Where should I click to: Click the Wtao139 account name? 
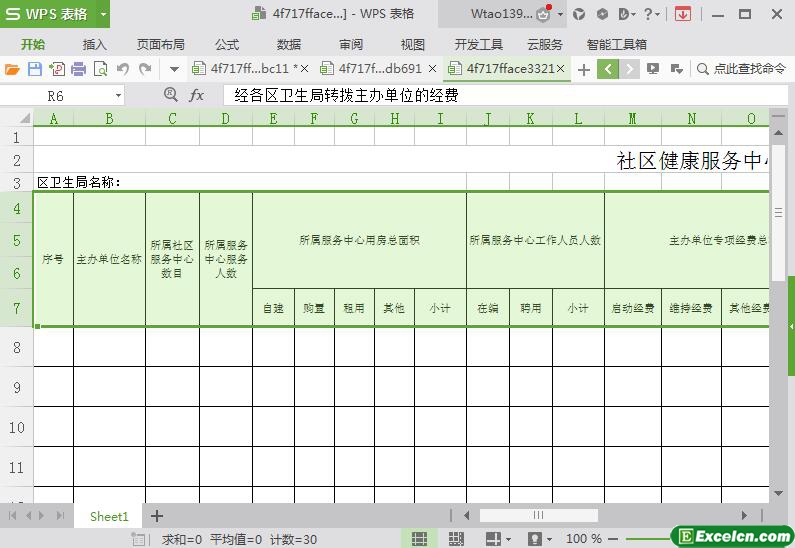[x=501, y=14]
